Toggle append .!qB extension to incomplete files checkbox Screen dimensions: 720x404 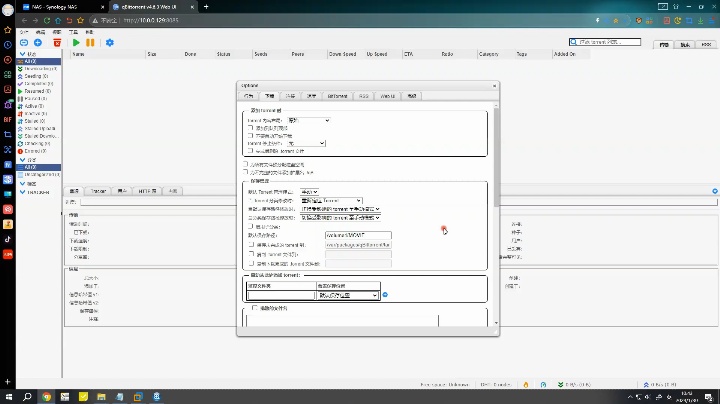click(245, 172)
